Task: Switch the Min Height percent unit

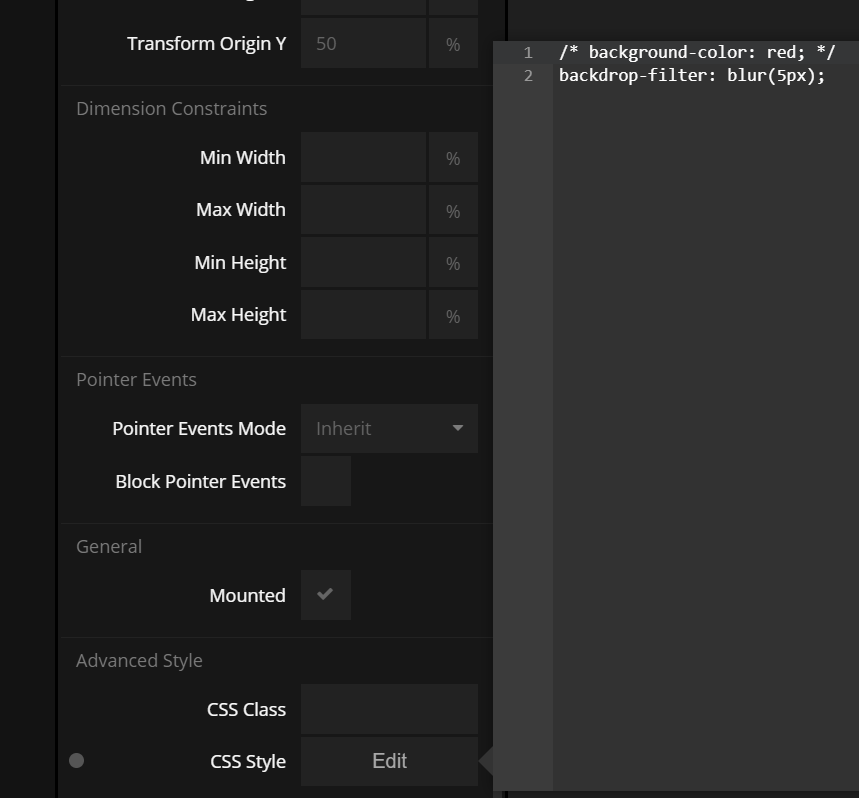Action: click(453, 263)
